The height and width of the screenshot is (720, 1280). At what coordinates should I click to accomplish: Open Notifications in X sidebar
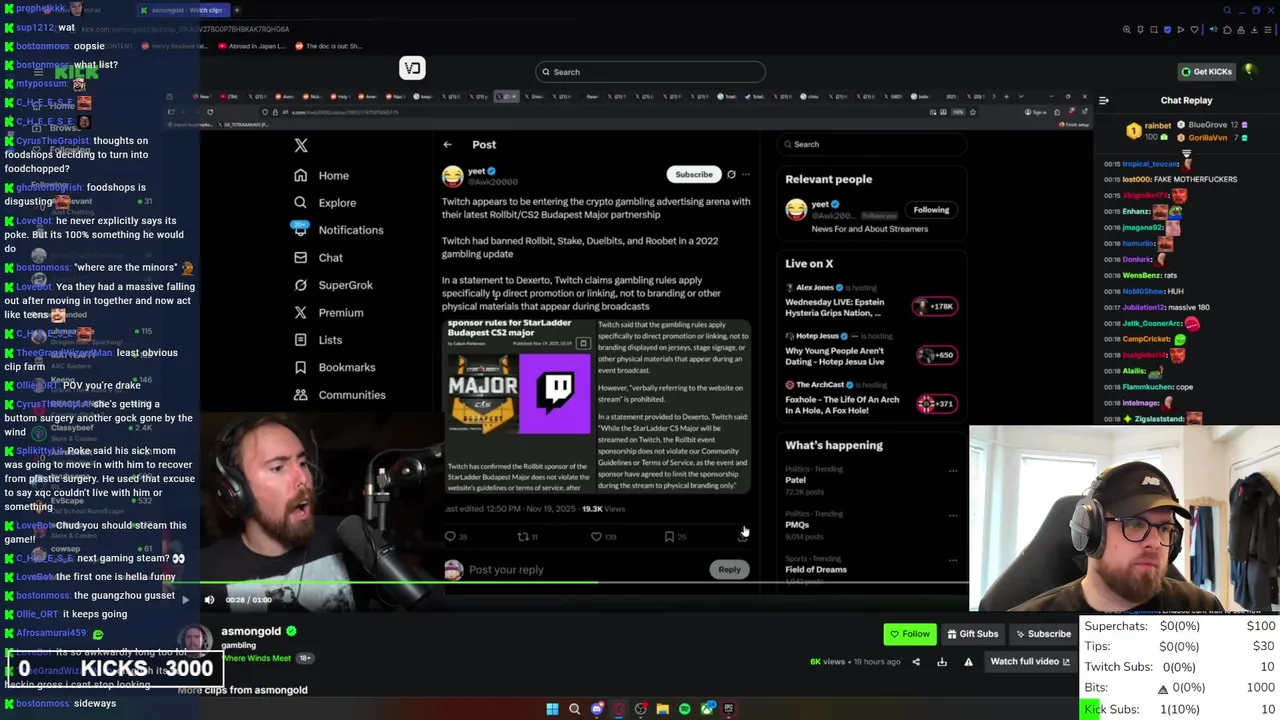click(338, 229)
